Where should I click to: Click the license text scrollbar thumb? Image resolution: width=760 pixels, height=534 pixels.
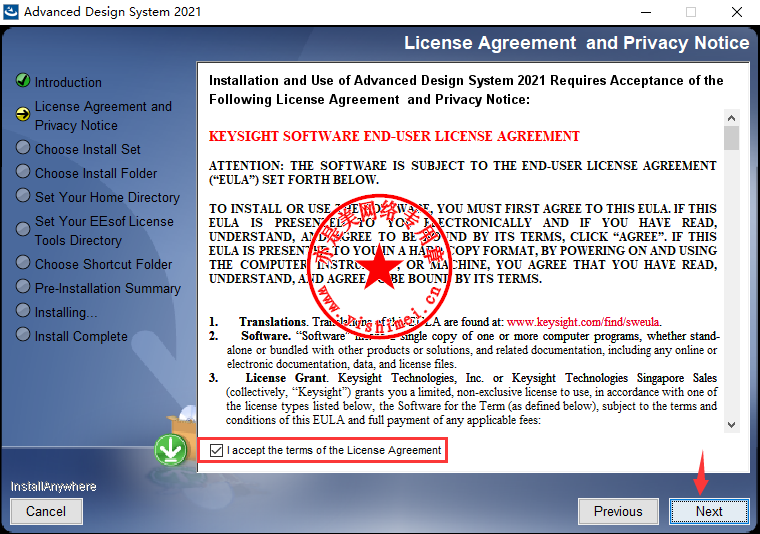(x=731, y=138)
